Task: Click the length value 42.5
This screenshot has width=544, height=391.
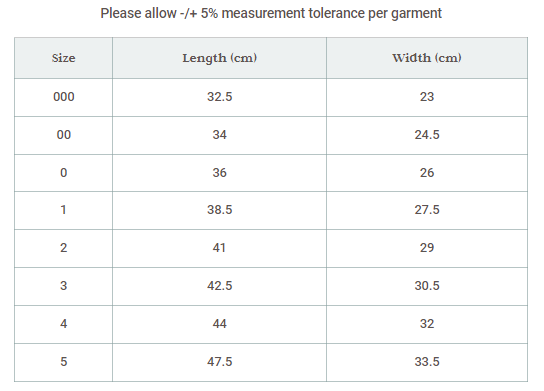Action: coord(220,286)
